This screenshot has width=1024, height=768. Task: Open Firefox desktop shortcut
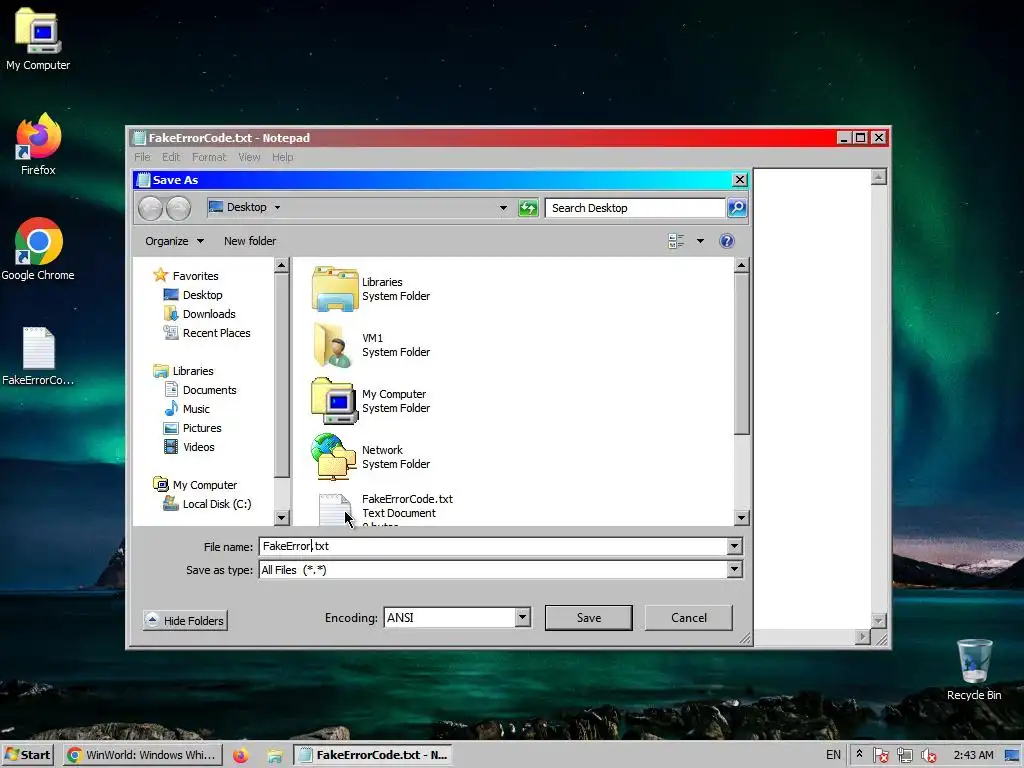[38, 136]
